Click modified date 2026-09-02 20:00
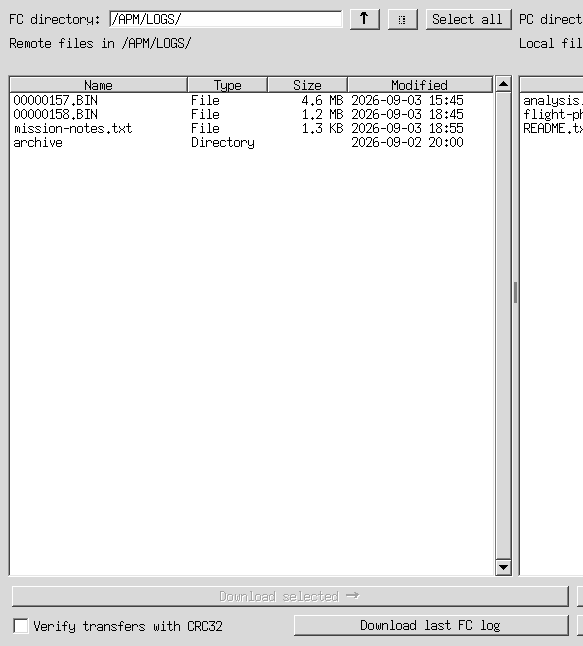Viewport: 583px width, 646px height. (x=407, y=143)
